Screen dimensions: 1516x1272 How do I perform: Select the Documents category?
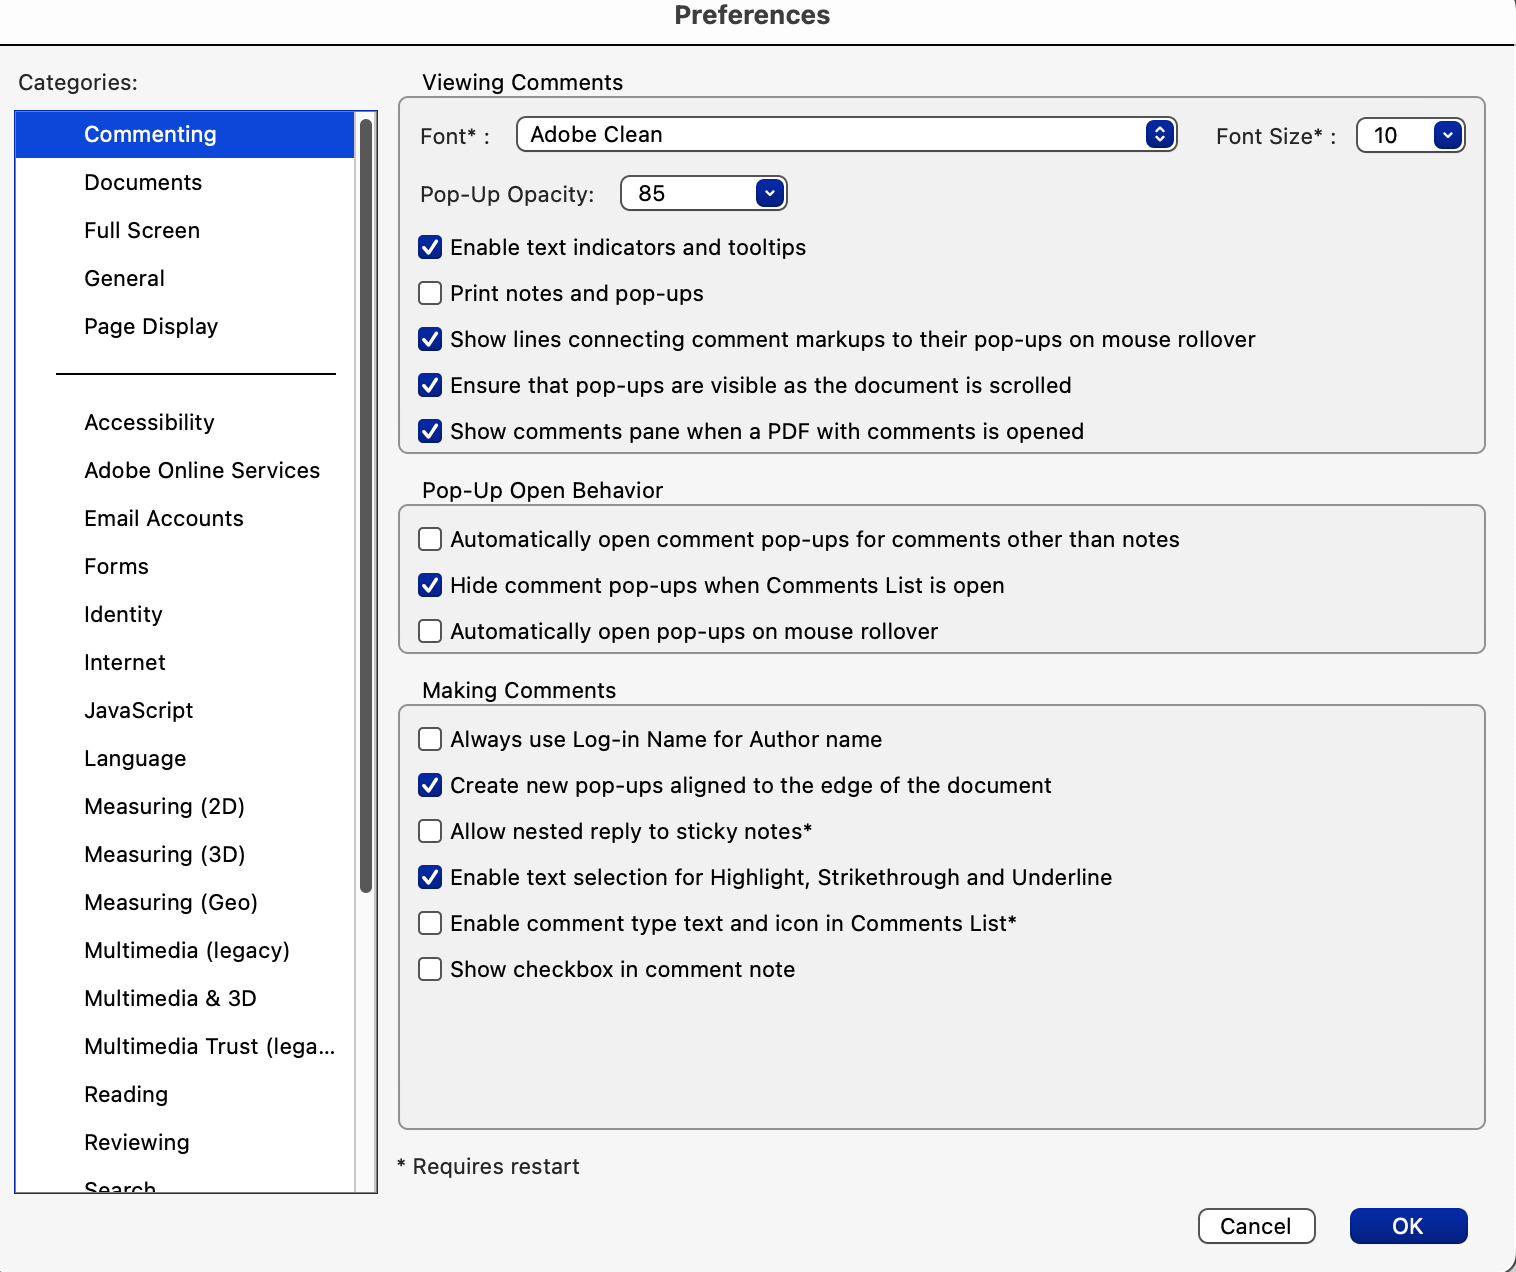tap(143, 182)
